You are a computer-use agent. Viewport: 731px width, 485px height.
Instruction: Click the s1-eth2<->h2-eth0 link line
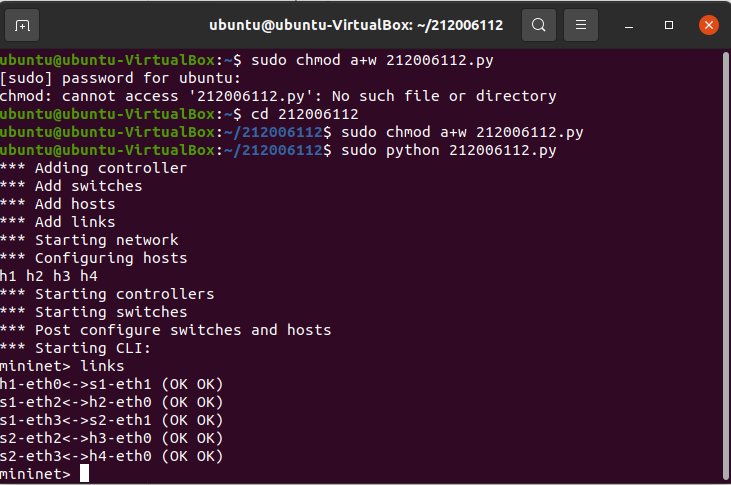pos(111,402)
